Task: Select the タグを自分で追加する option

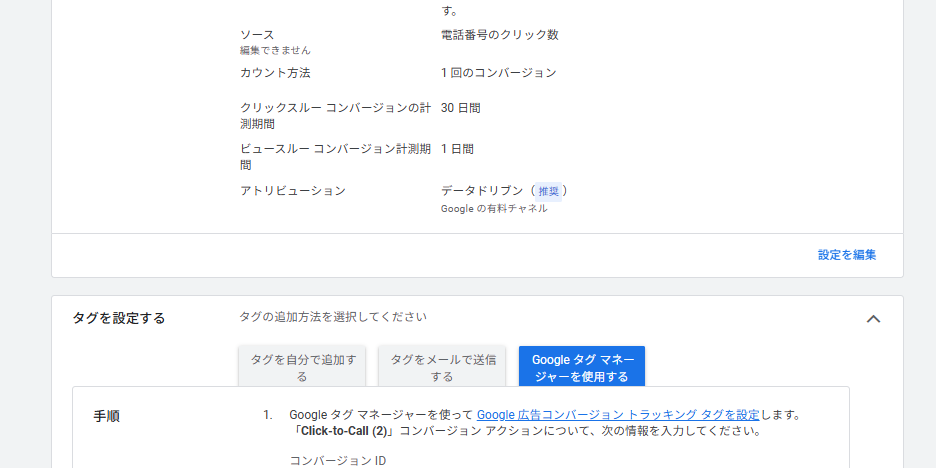Action: (x=302, y=367)
